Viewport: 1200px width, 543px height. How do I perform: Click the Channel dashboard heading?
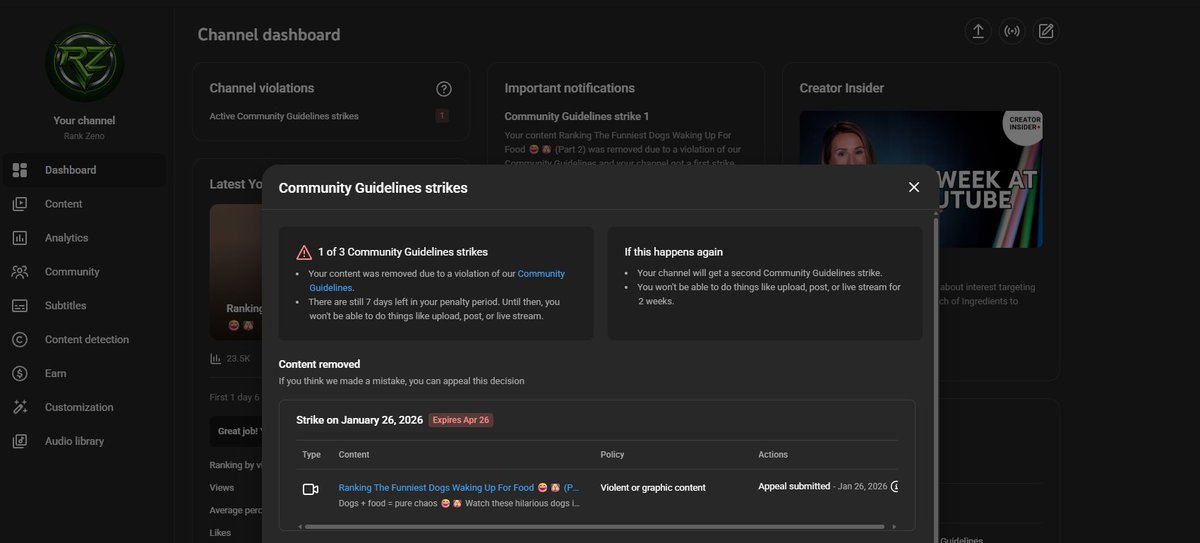click(x=269, y=34)
